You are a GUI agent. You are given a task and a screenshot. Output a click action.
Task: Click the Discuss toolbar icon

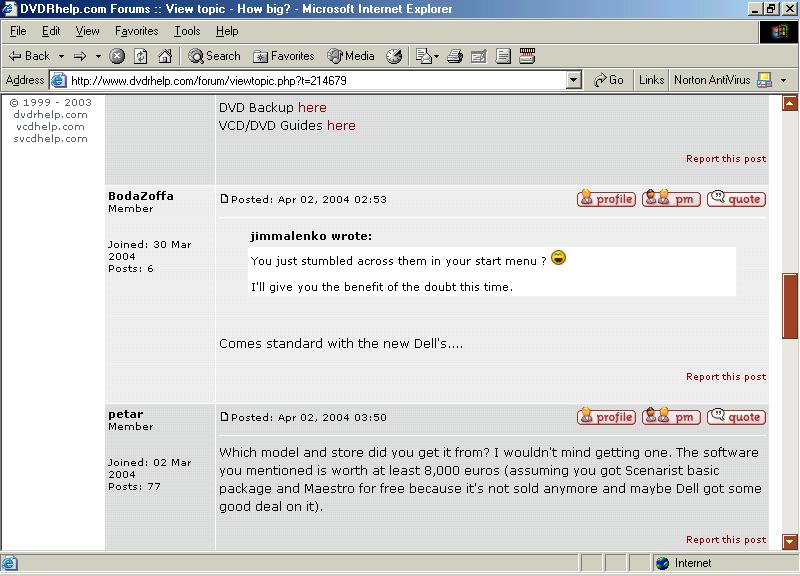(x=503, y=56)
